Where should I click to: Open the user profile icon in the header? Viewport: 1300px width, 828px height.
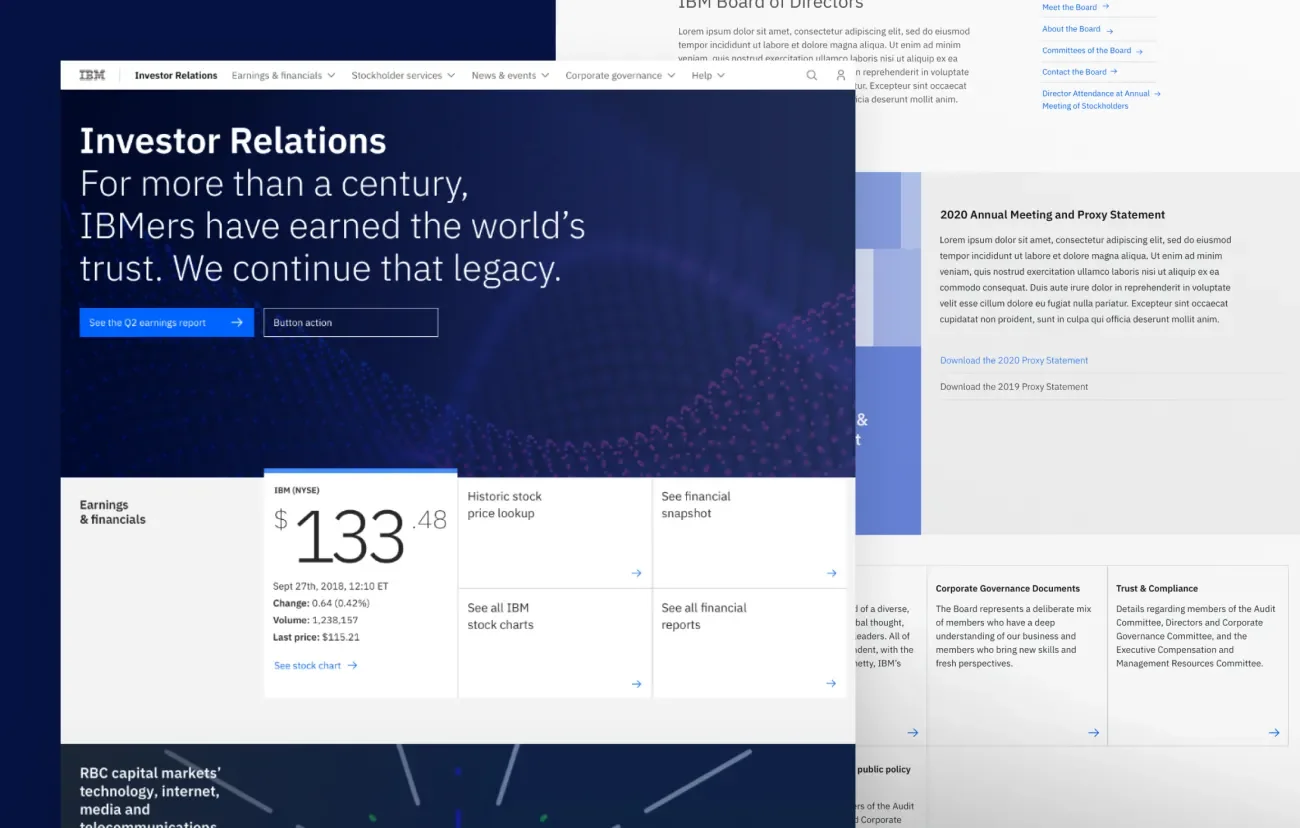point(841,75)
